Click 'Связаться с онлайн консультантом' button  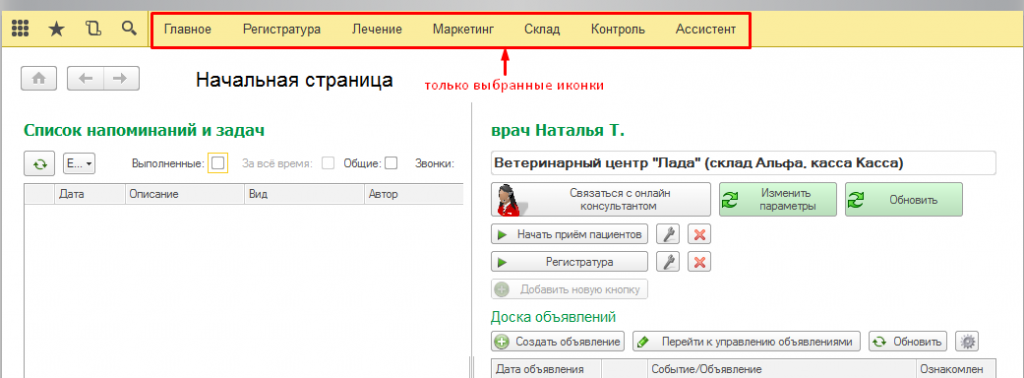coord(600,199)
